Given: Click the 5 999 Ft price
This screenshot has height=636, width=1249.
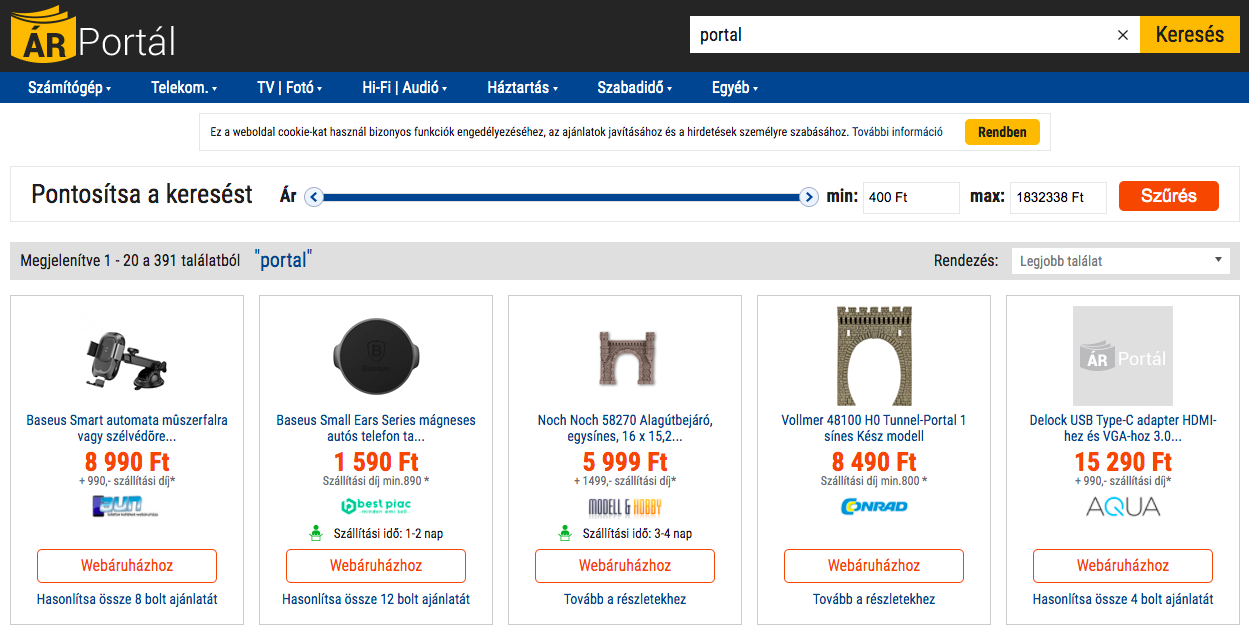Looking at the screenshot, I should coord(625,462).
